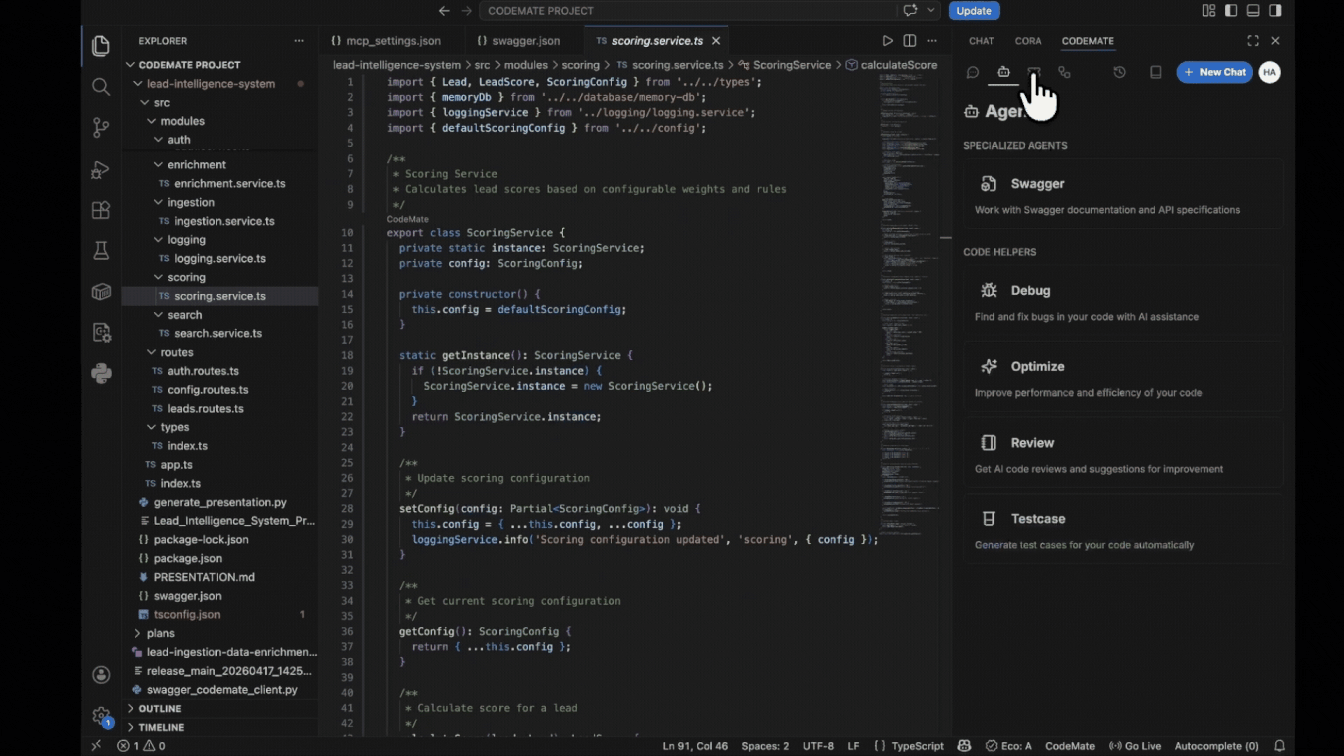Toggle the primary side bar

click(1231, 11)
